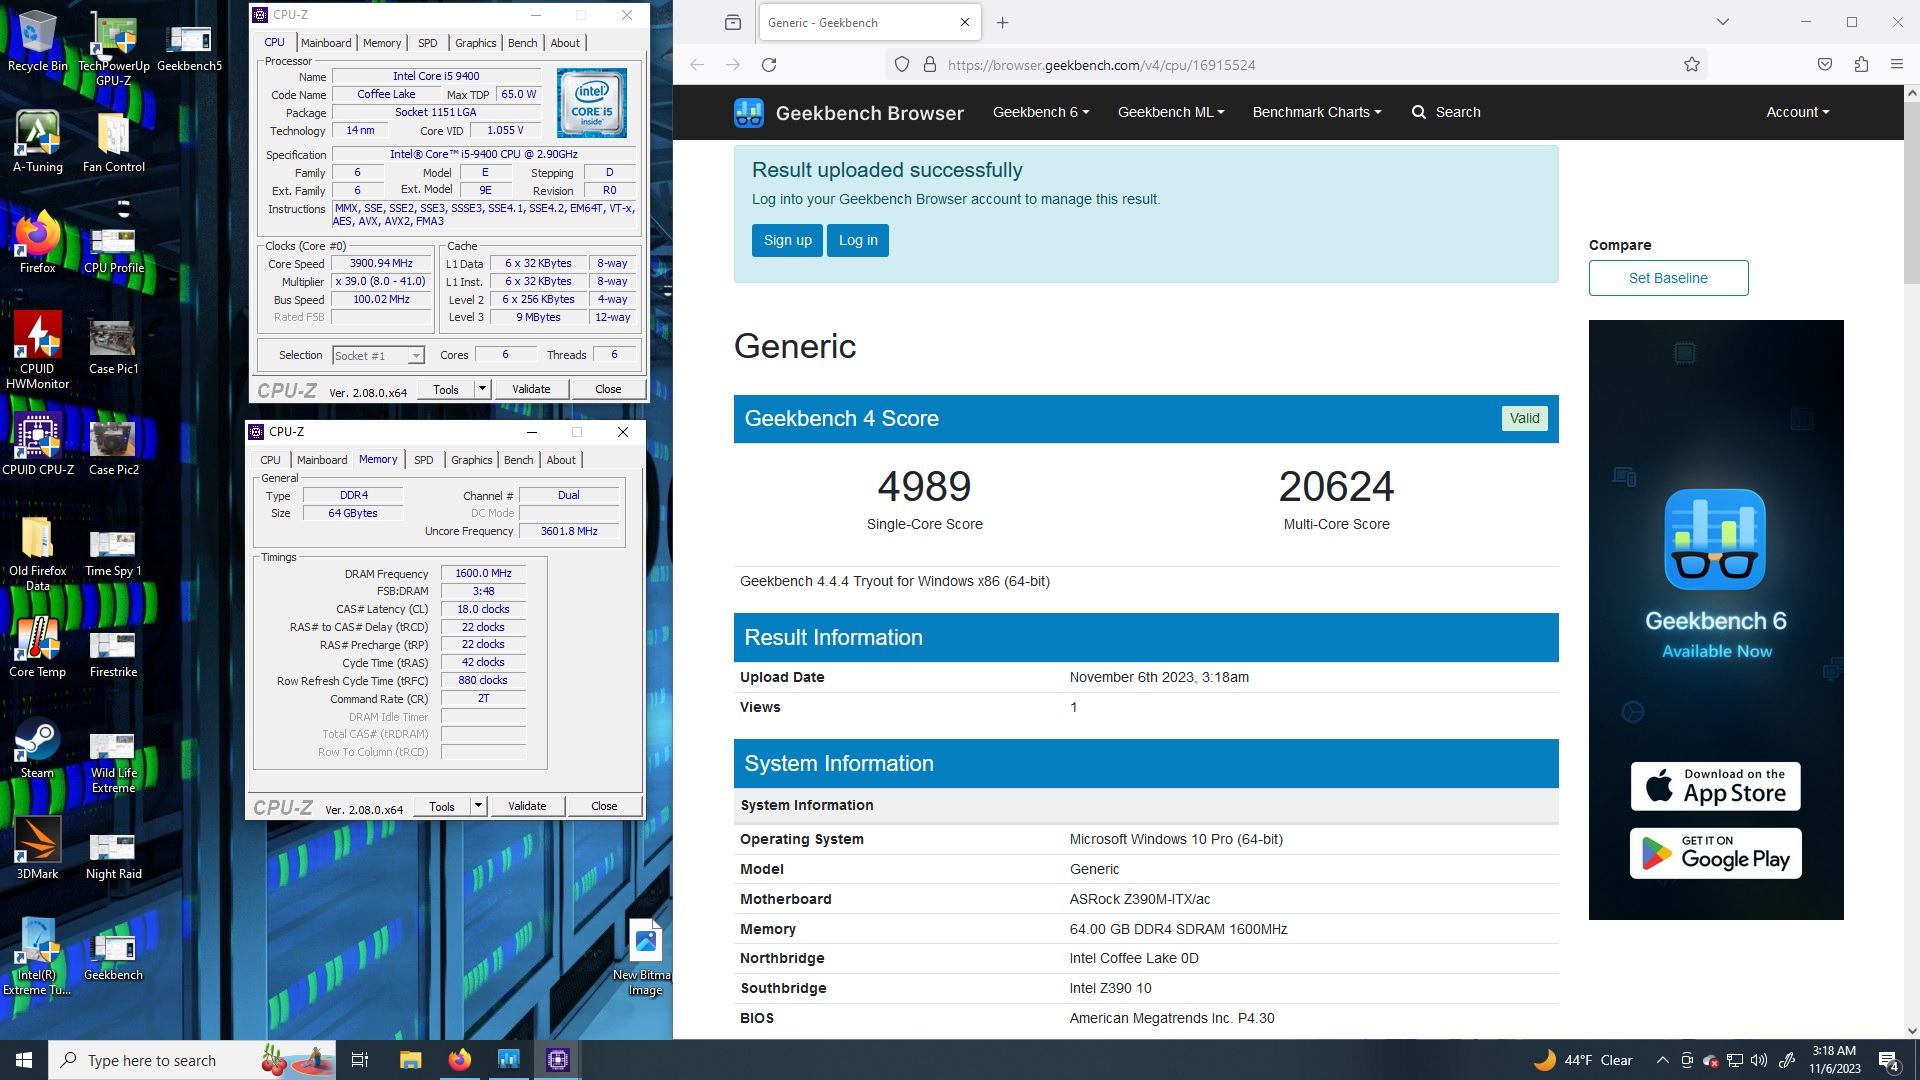The height and width of the screenshot is (1080, 1920).
Task: Click Download on the App Store badge
Action: pyautogui.click(x=1716, y=786)
